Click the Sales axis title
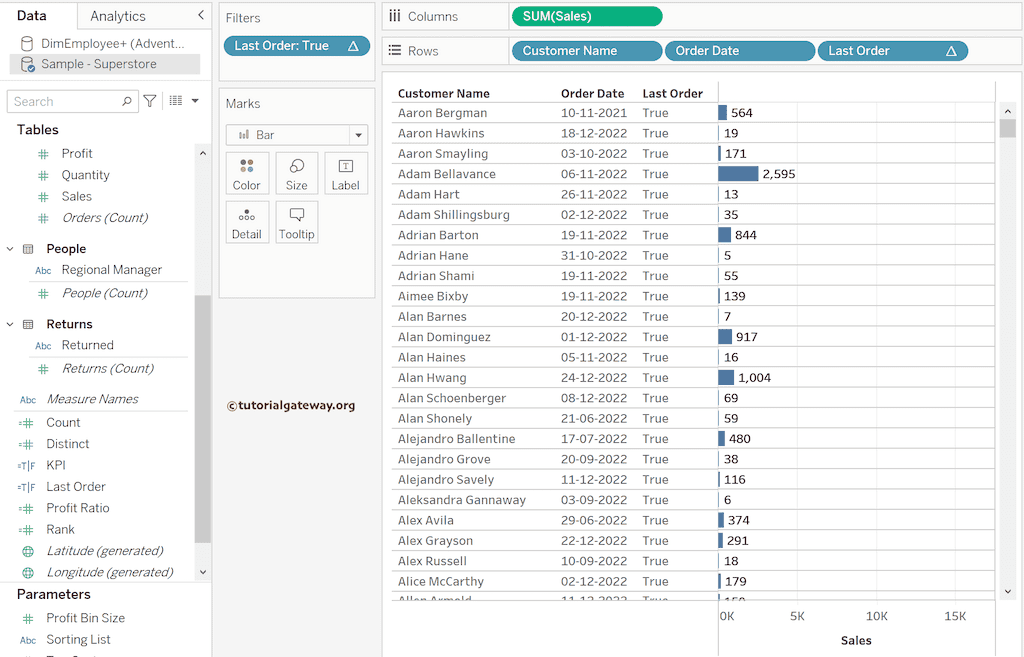The image size is (1024, 657). (856, 641)
